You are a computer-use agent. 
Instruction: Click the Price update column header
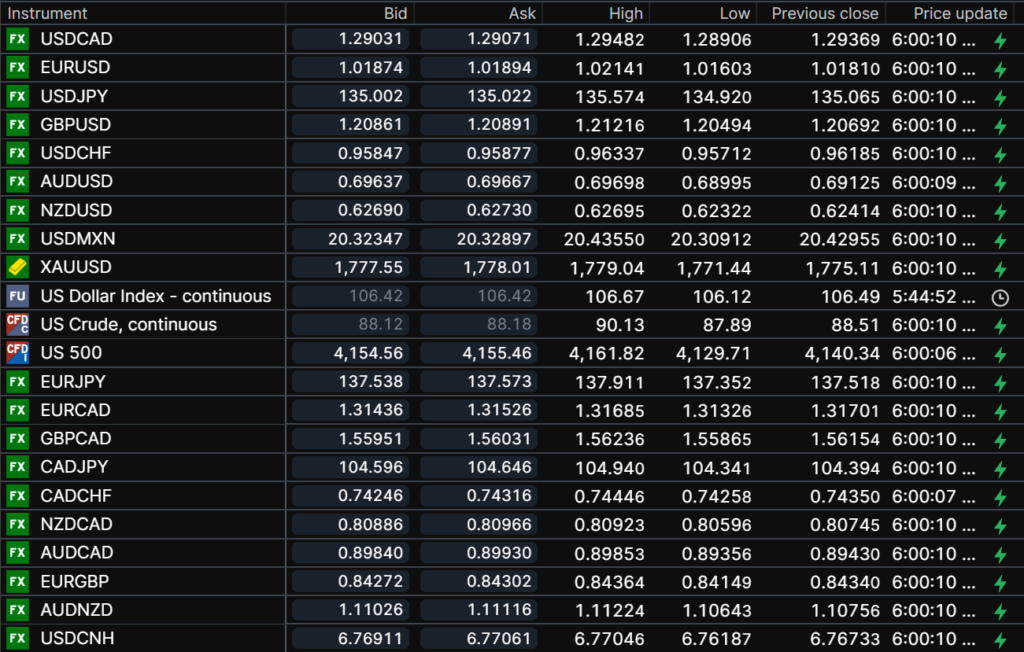pos(960,13)
